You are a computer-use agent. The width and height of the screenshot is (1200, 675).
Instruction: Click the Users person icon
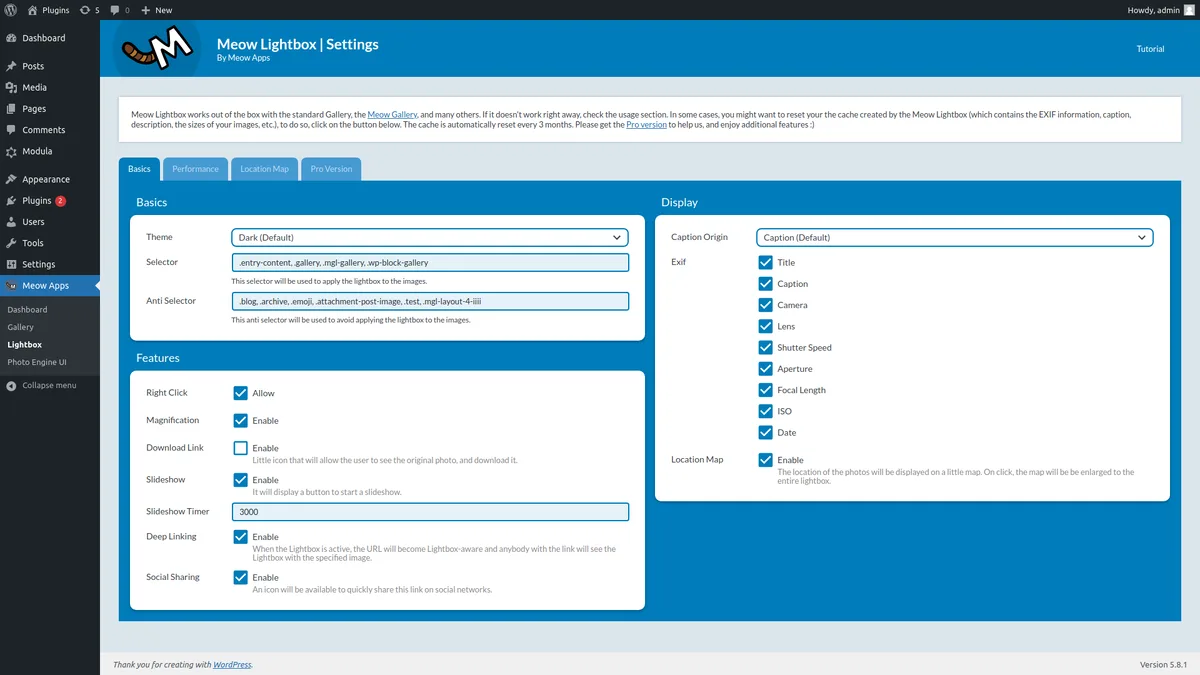[x=11, y=222]
